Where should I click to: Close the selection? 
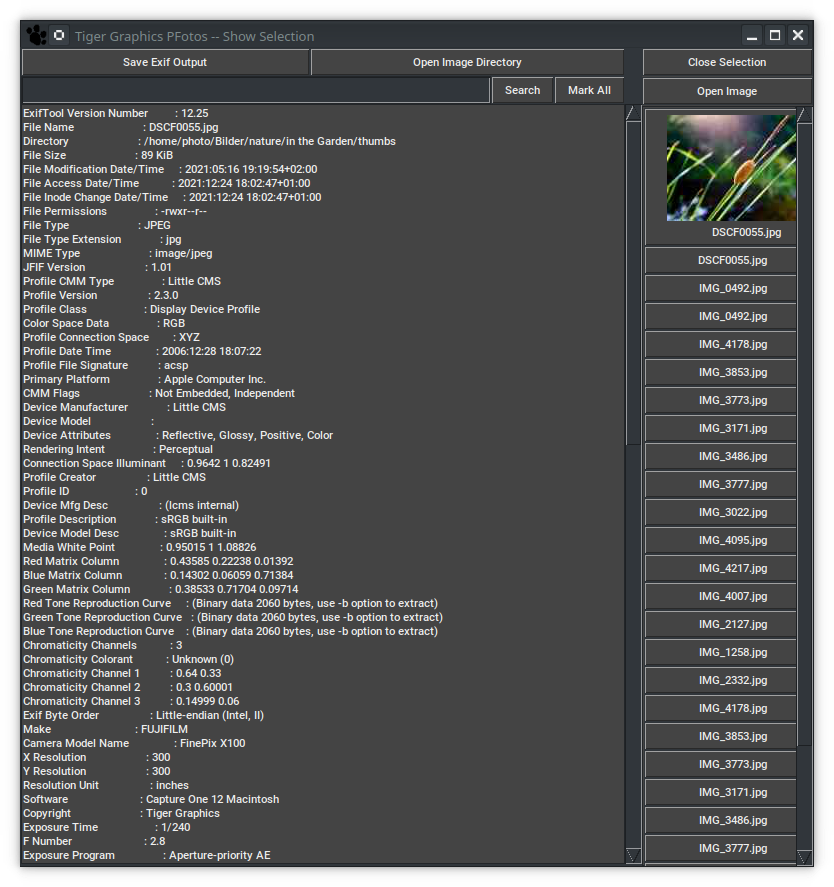pyautogui.click(x=727, y=62)
